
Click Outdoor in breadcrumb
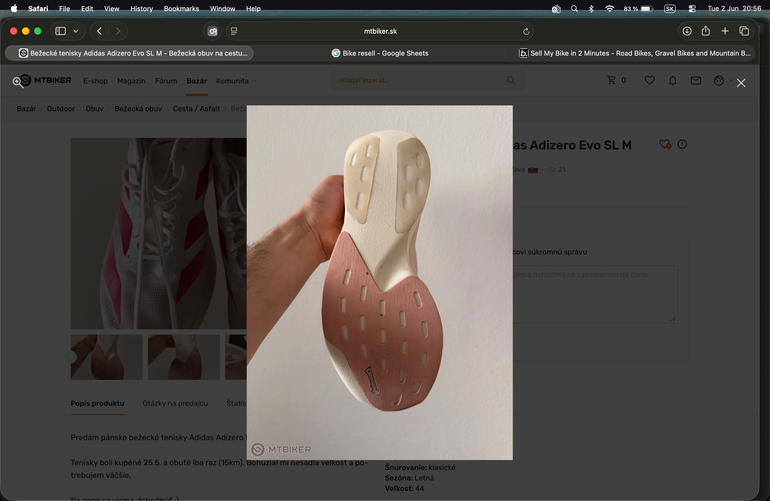pos(61,109)
